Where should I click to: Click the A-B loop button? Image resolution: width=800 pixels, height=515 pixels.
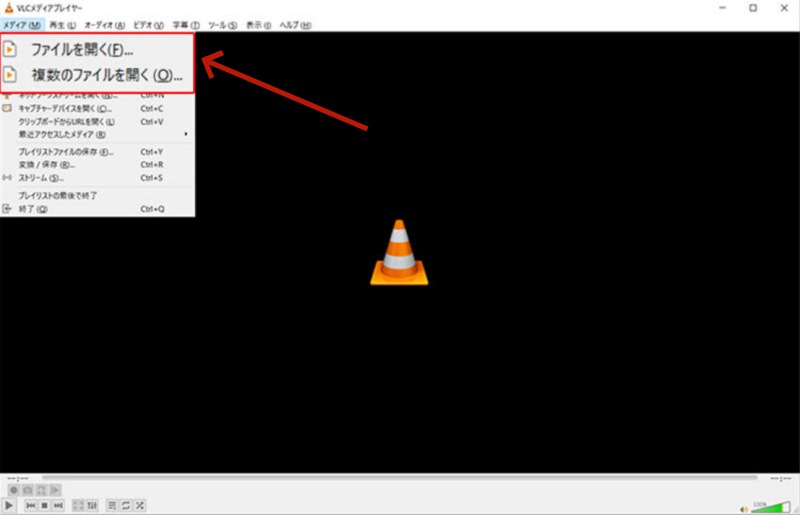pos(41,490)
